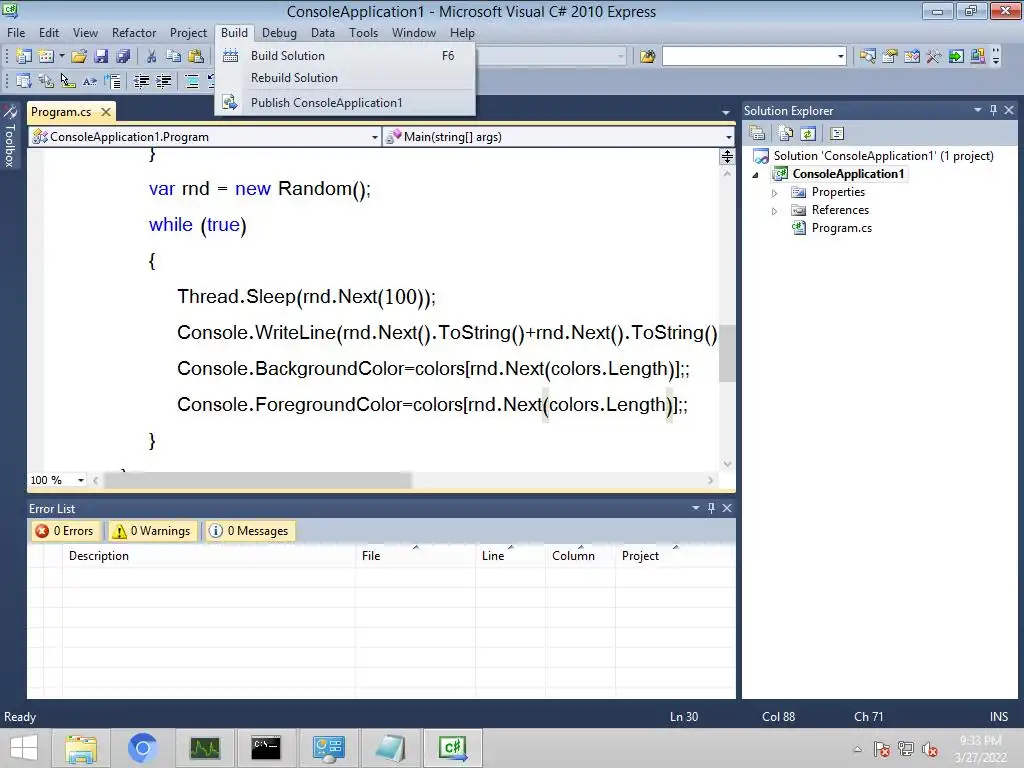
Task: Sort Error List by Project column
Action: (x=675, y=556)
